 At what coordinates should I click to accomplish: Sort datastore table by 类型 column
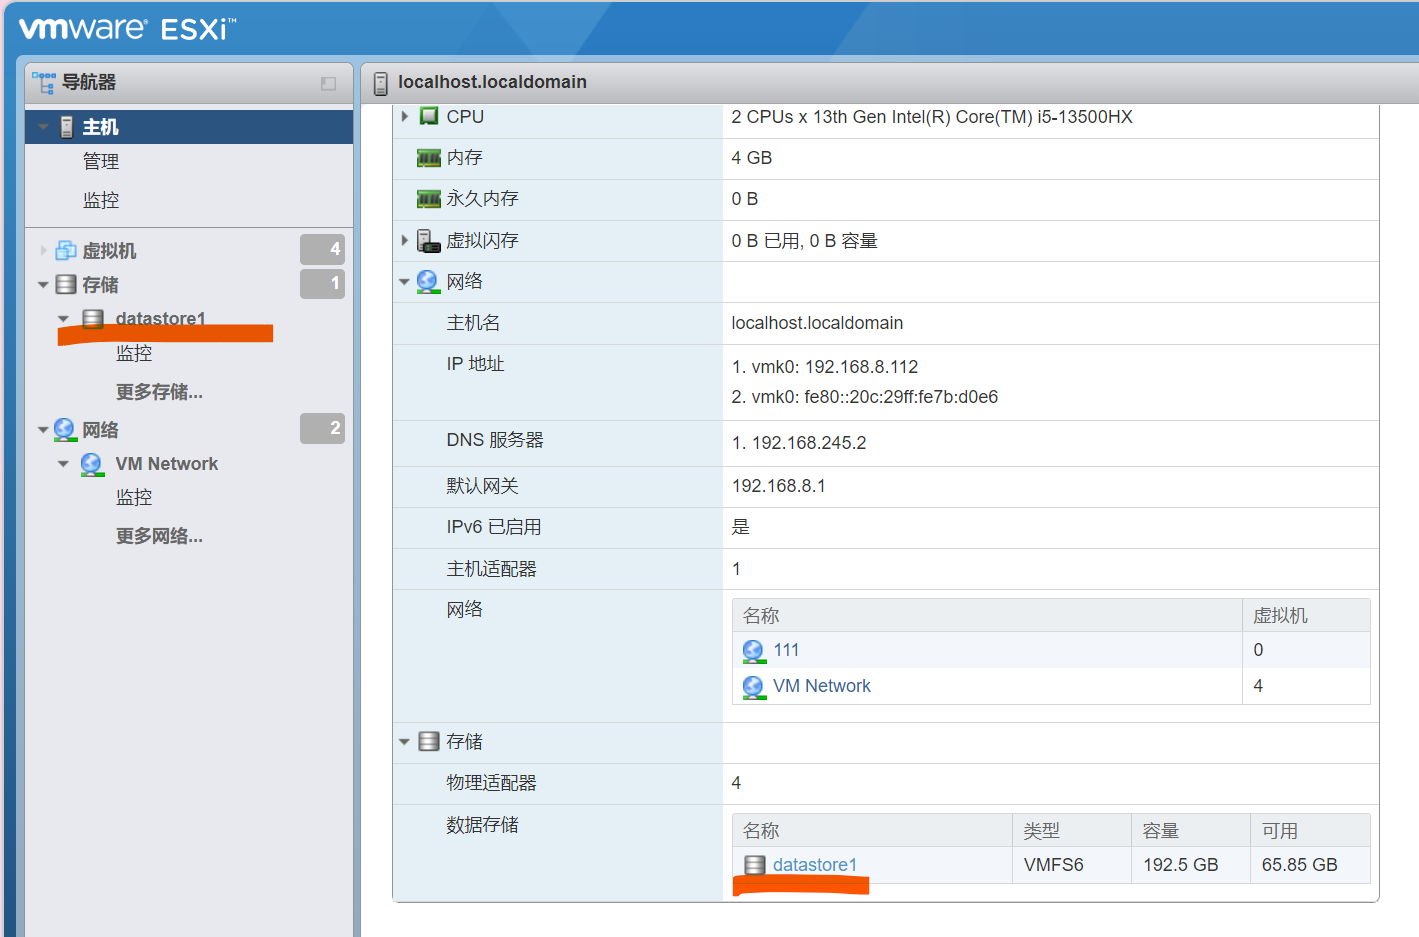coord(1072,830)
